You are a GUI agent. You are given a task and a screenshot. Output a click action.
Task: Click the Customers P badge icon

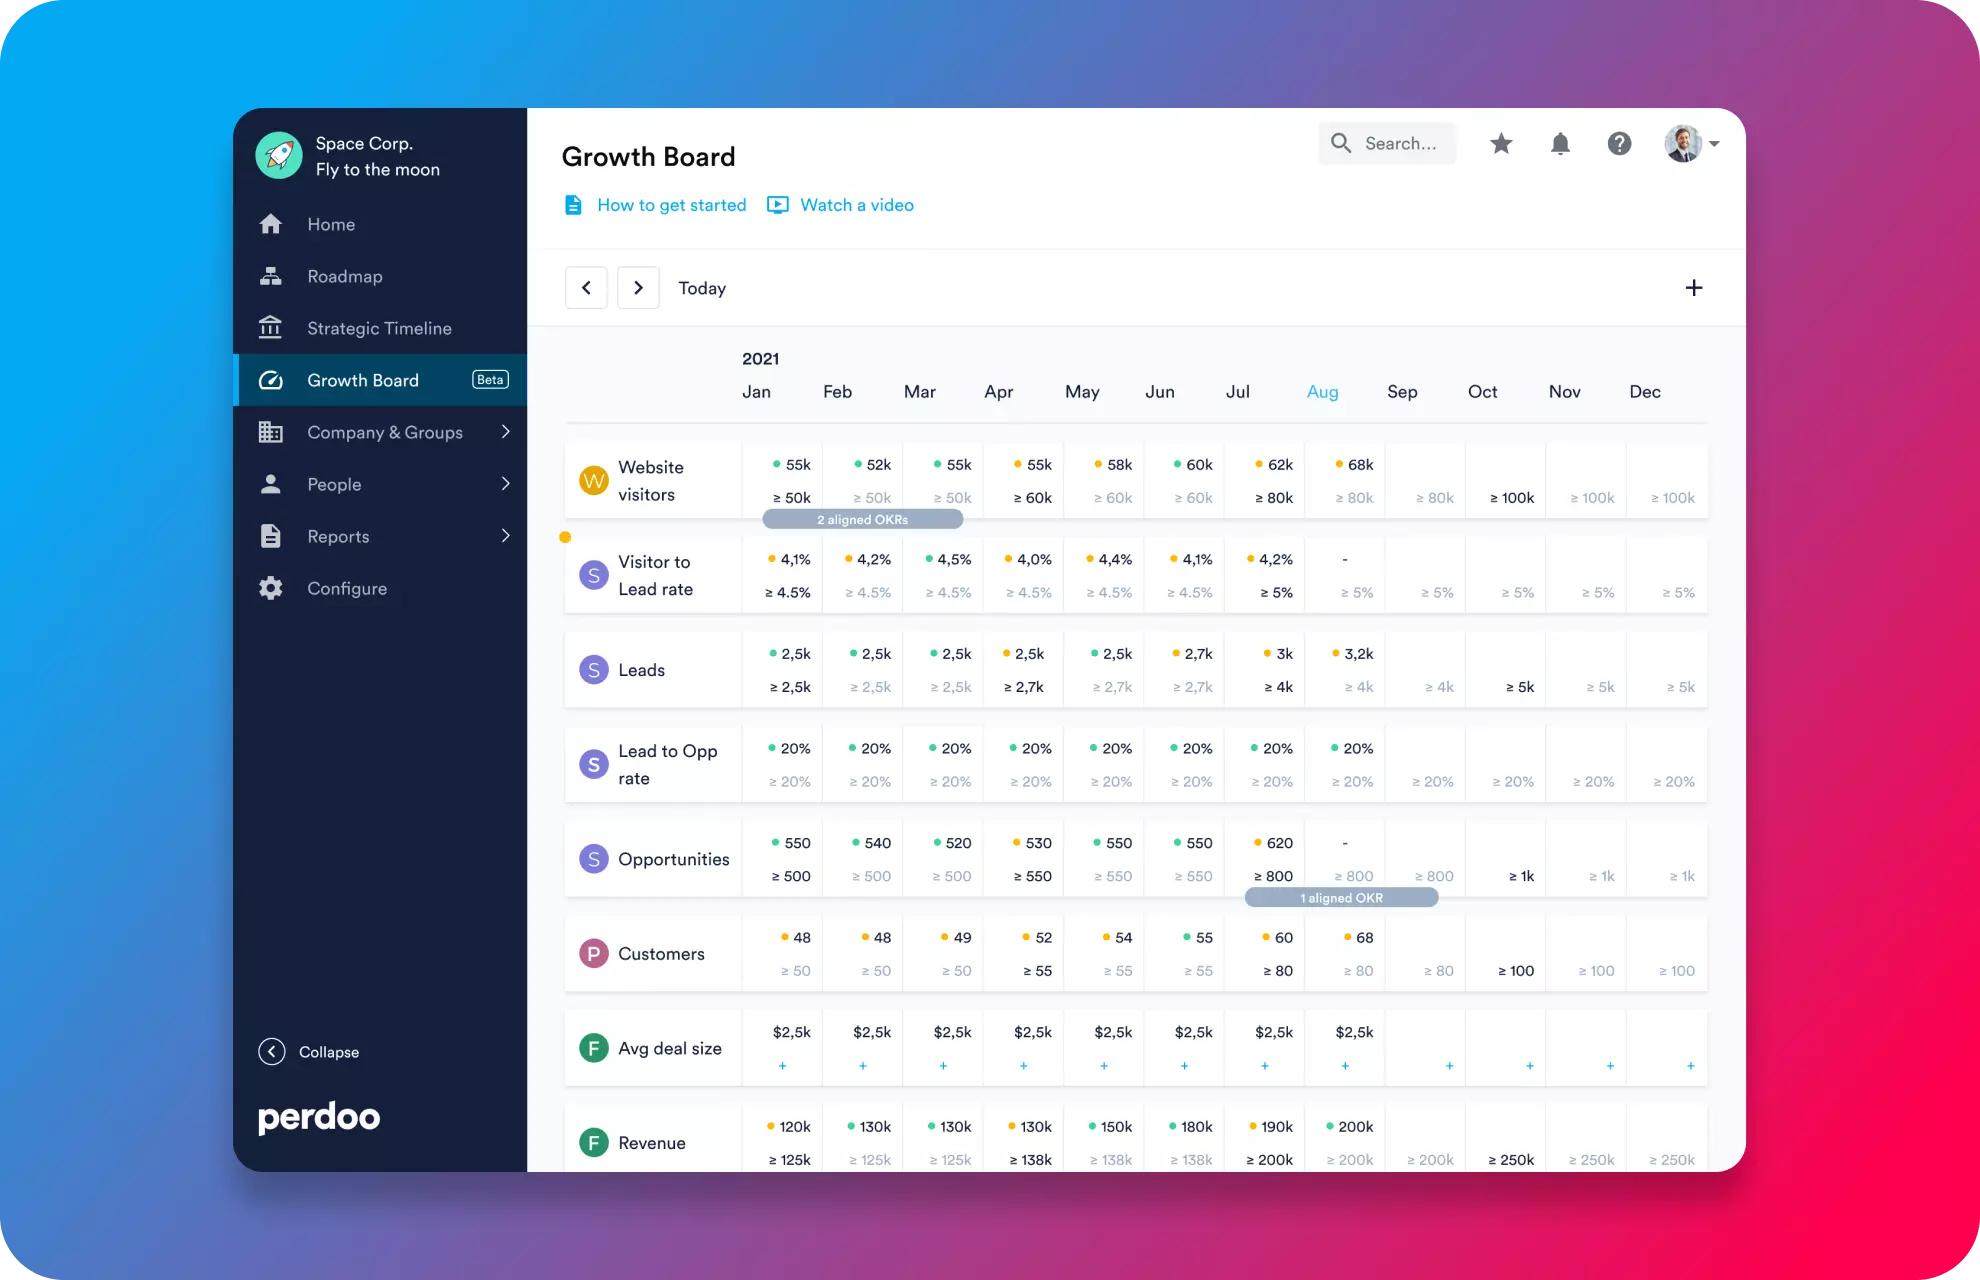coord(594,954)
